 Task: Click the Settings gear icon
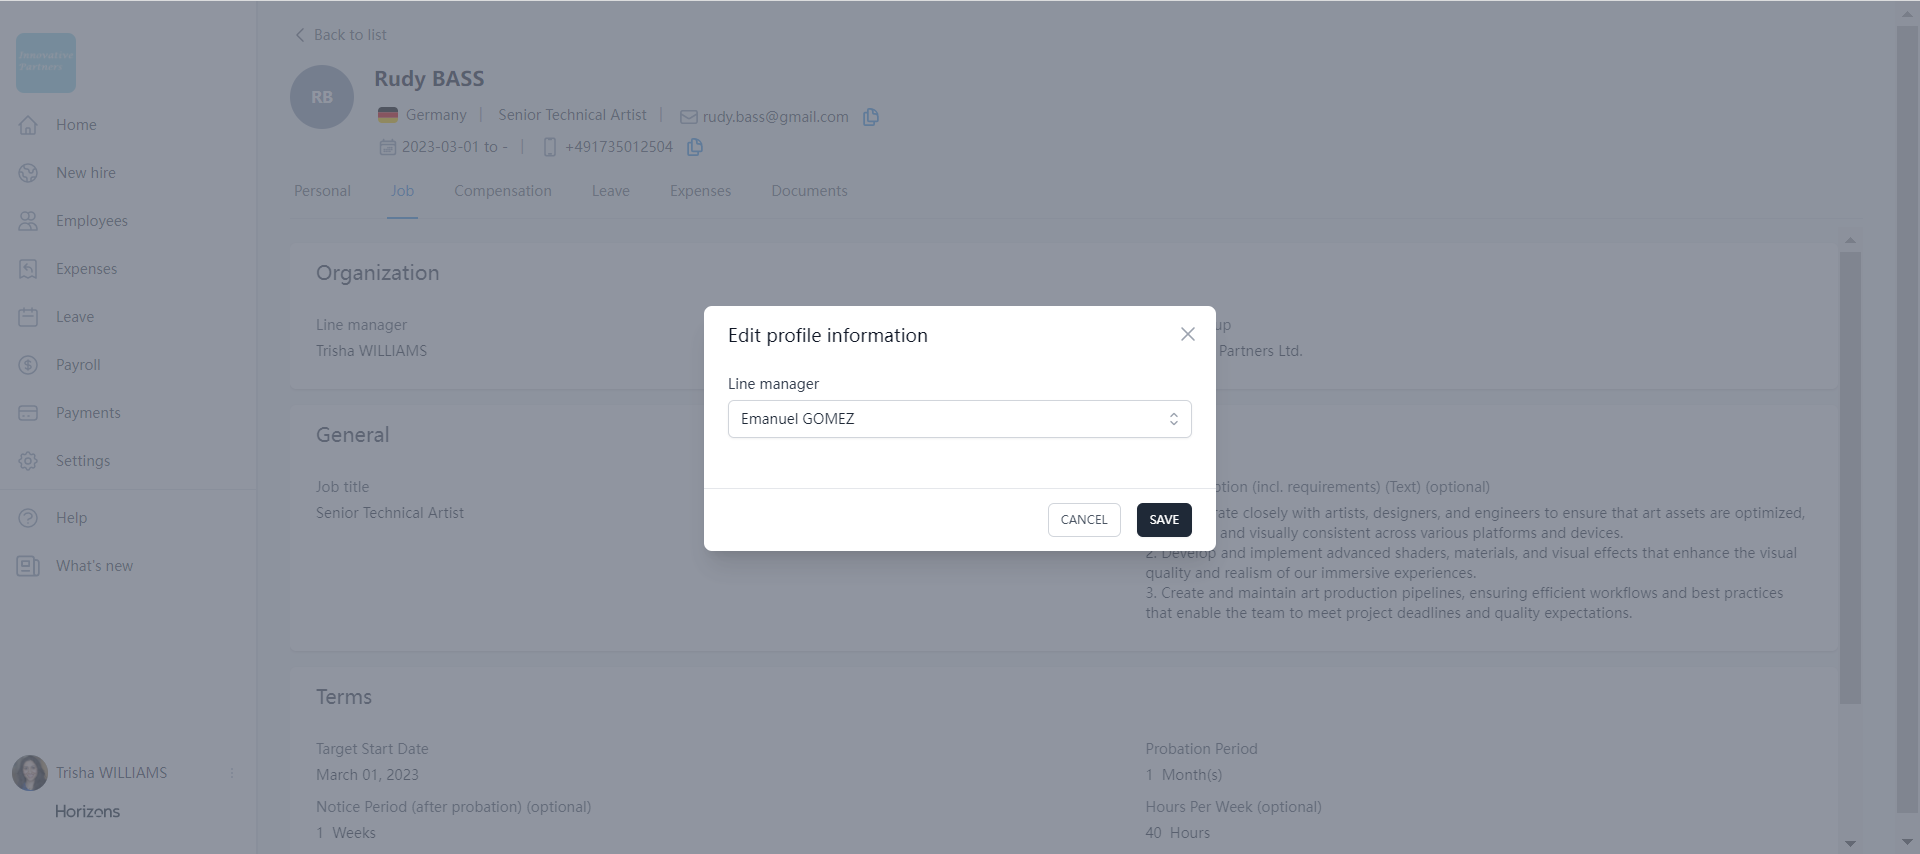28,461
